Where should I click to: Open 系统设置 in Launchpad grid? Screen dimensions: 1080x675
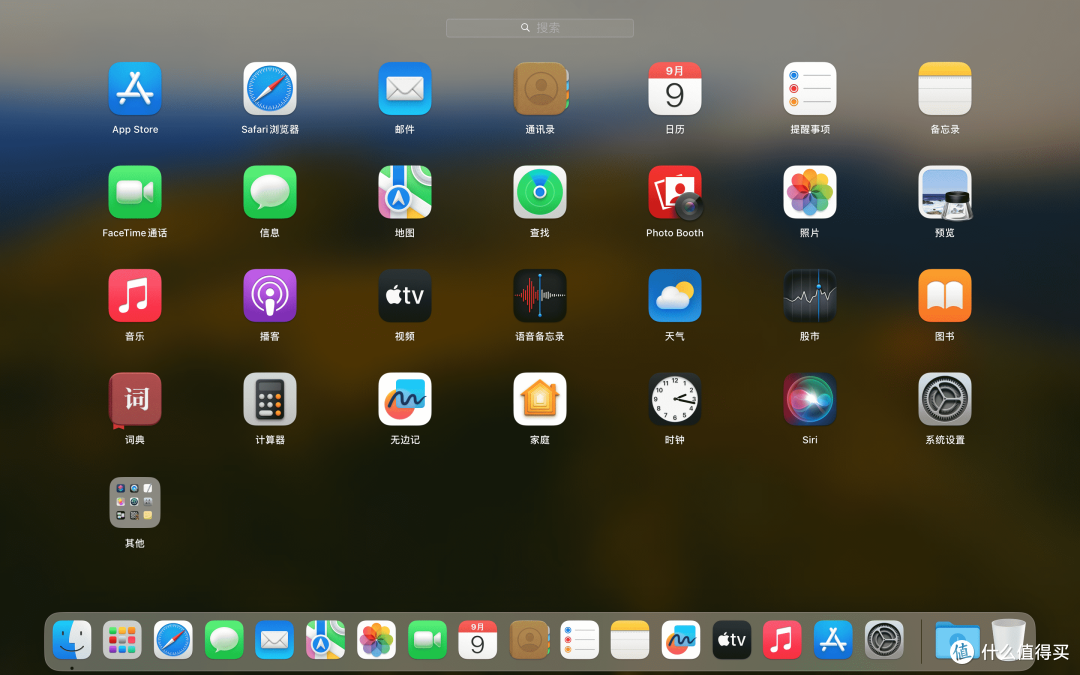pos(945,399)
